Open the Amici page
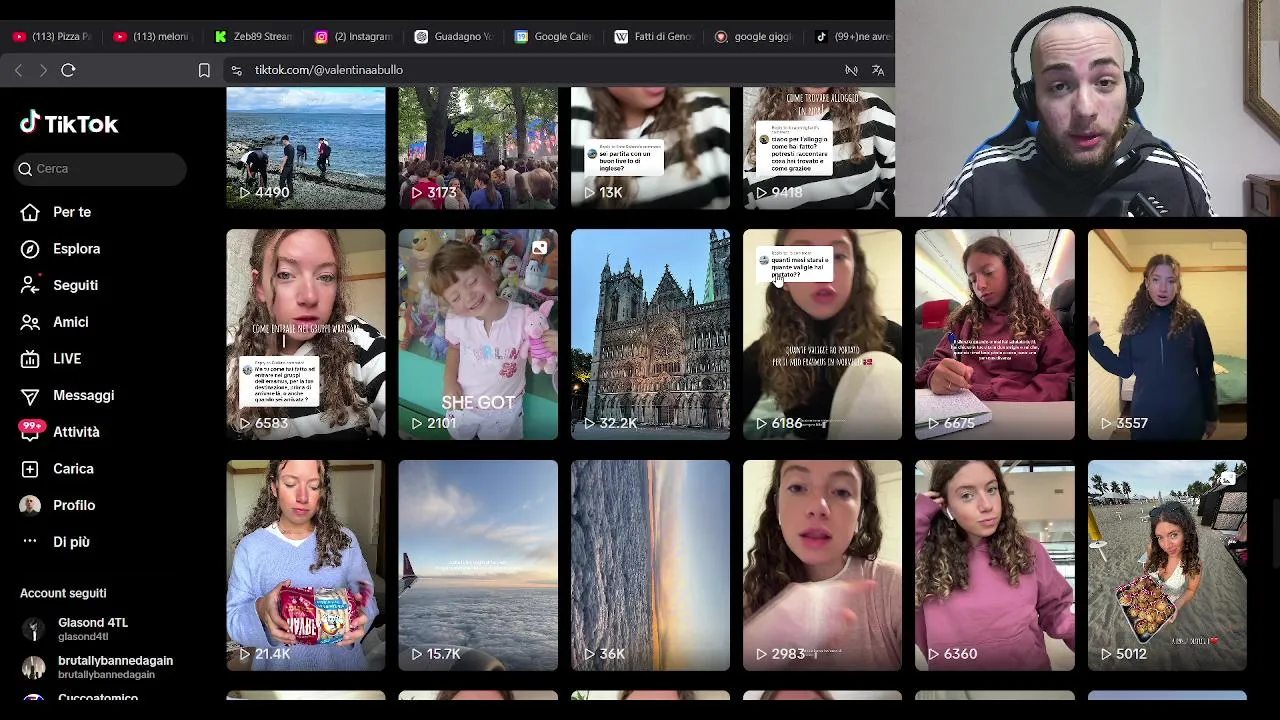 (71, 322)
